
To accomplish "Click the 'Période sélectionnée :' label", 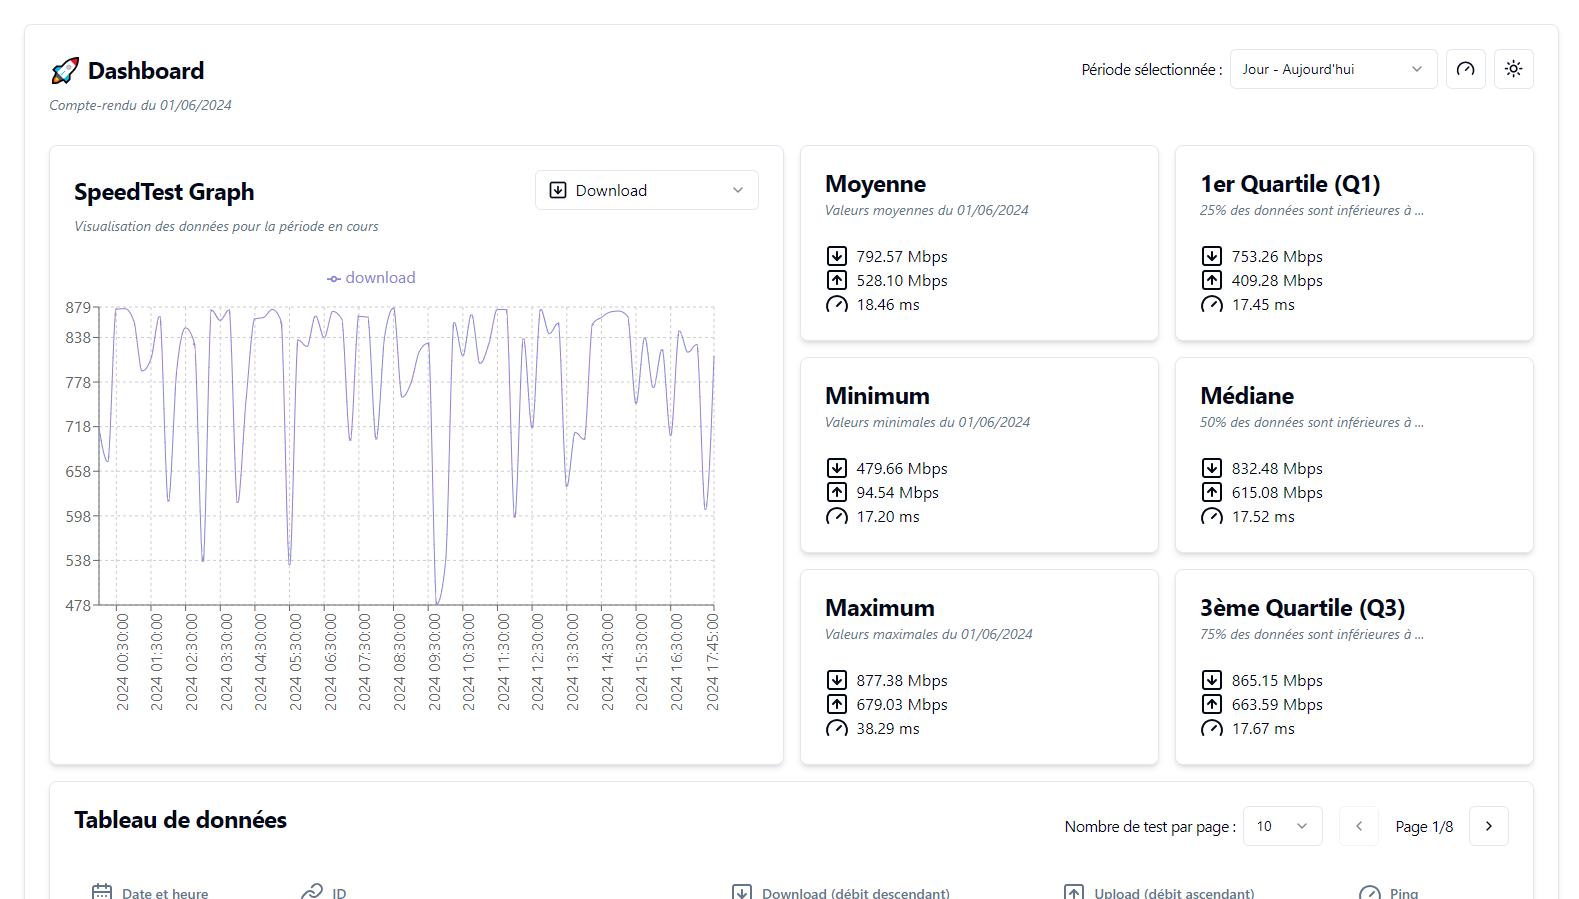I will click(1152, 69).
